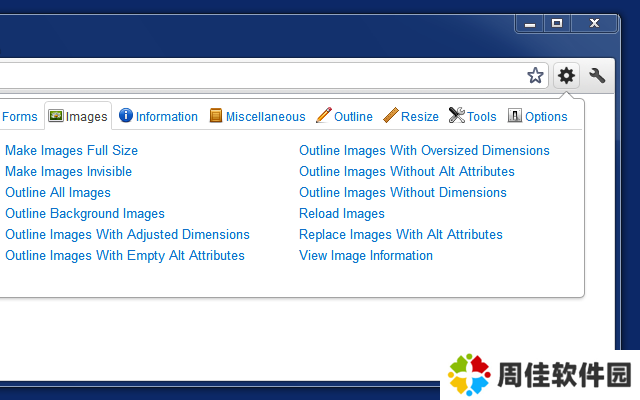Choose Make Images Invisible

pyautogui.click(x=68, y=172)
